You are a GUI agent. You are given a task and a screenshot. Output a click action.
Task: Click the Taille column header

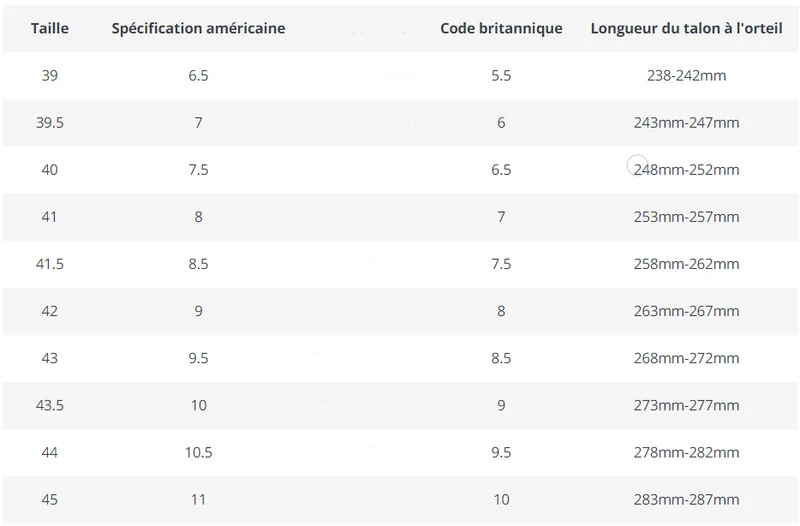[49, 28]
